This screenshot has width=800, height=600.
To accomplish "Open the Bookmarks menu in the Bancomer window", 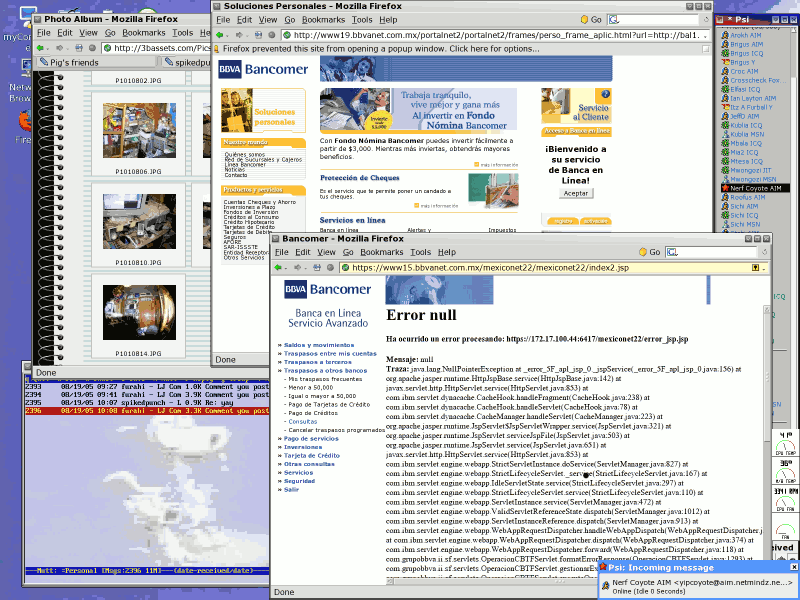I will (x=382, y=252).
